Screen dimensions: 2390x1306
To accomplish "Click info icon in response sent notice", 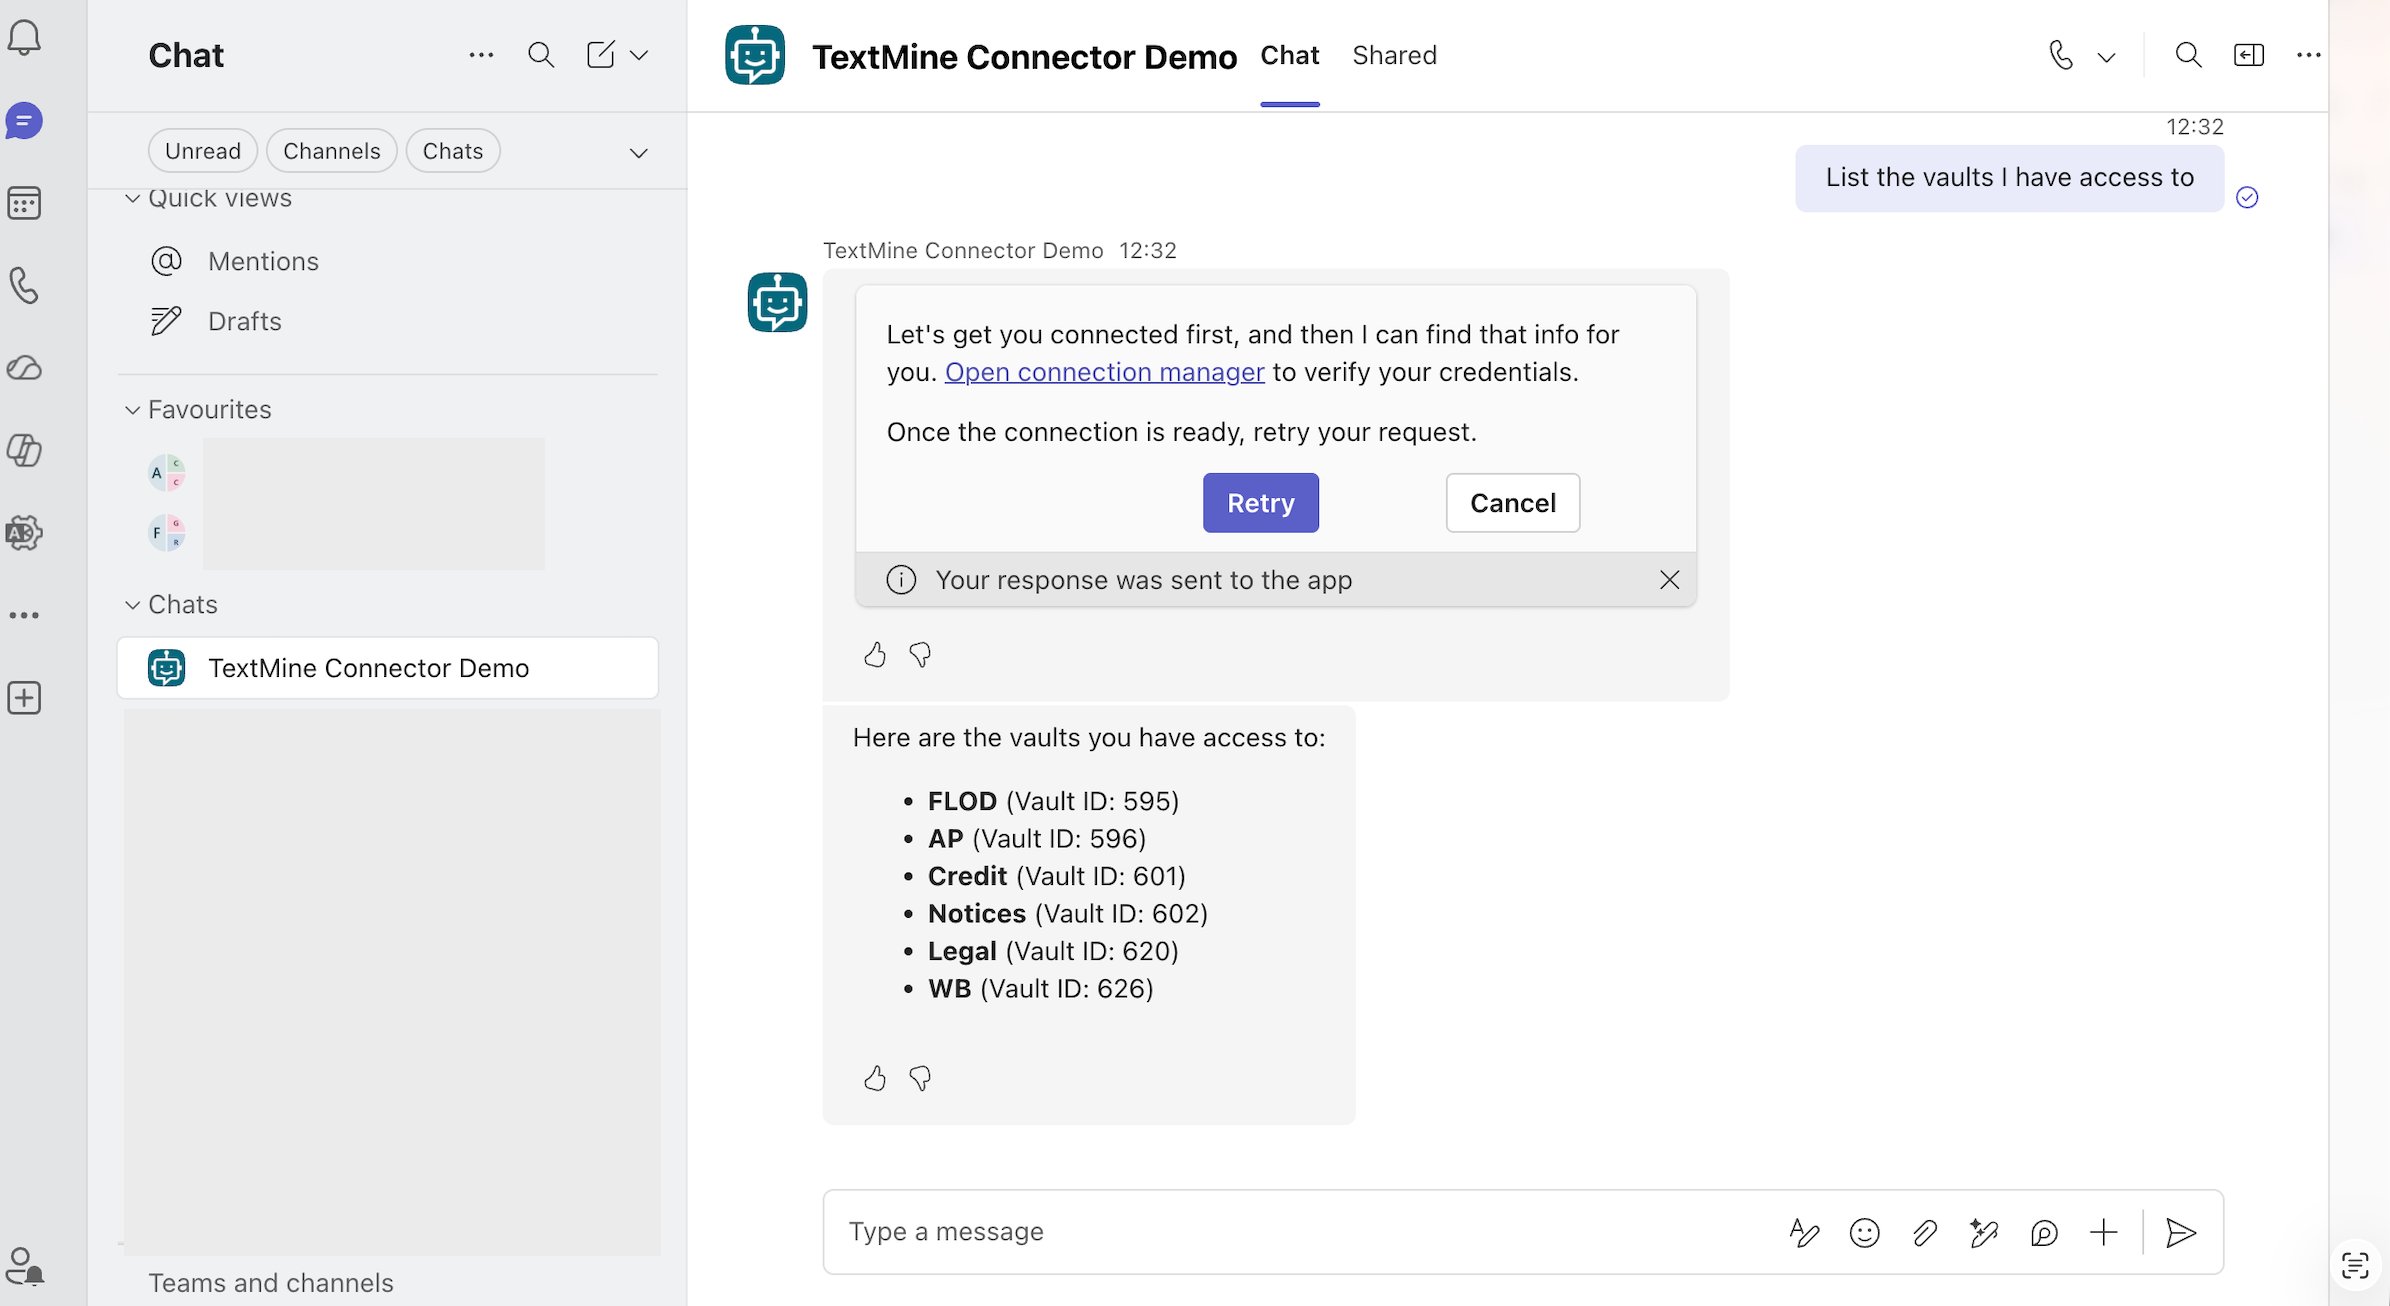I will click(901, 580).
